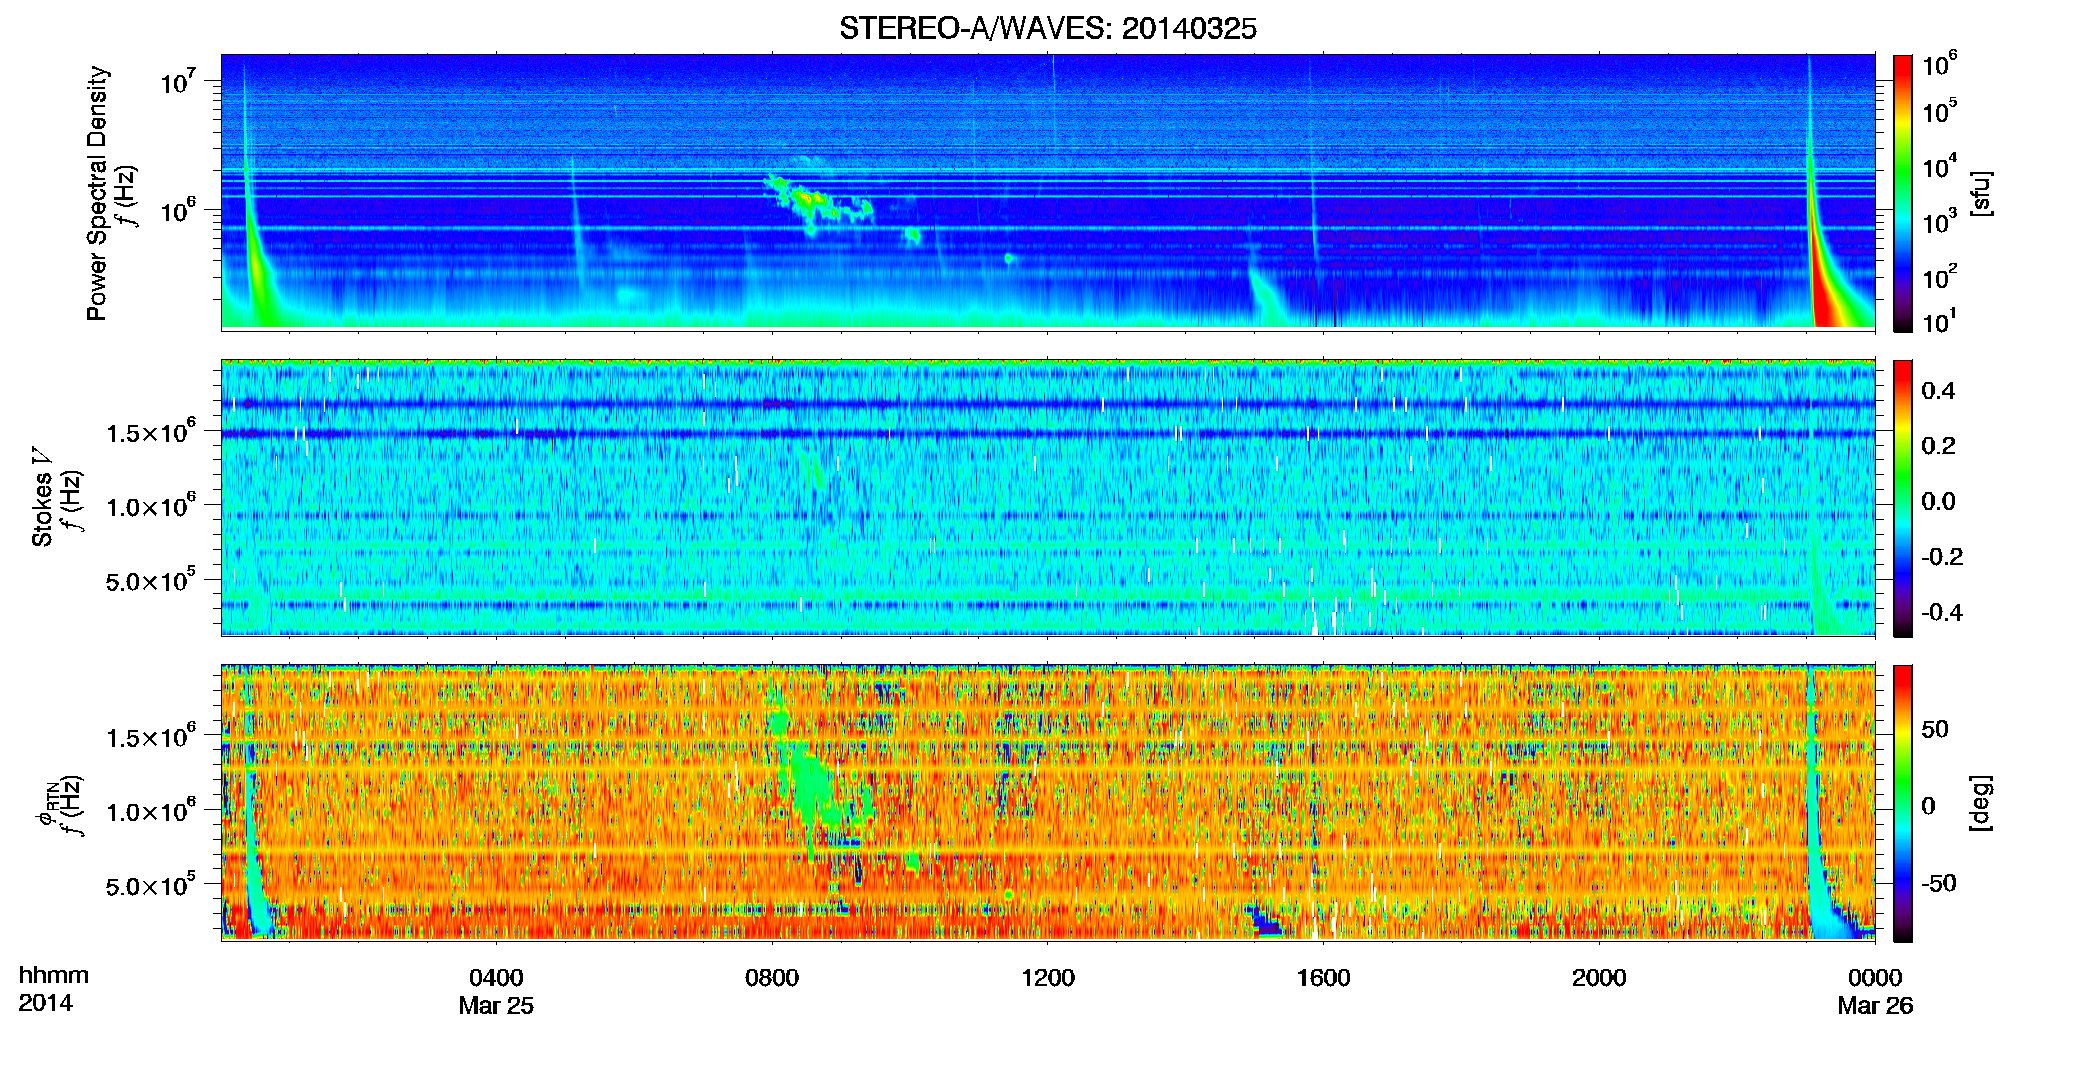Click the 0800 time tick label
The image size is (2096, 1080).
click(772, 977)
